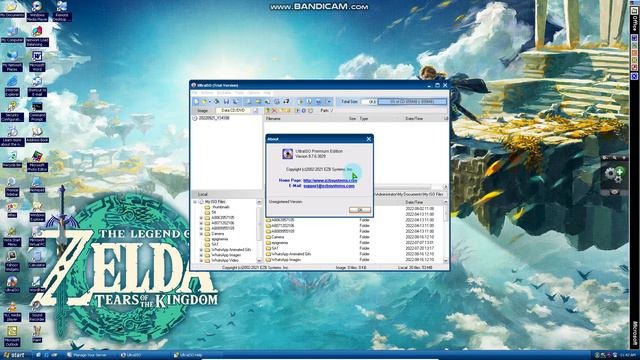Click the Open folder icon in UltraISO toolbar
The height and width of the screenshot is (360, 640).
coord(204,102)
